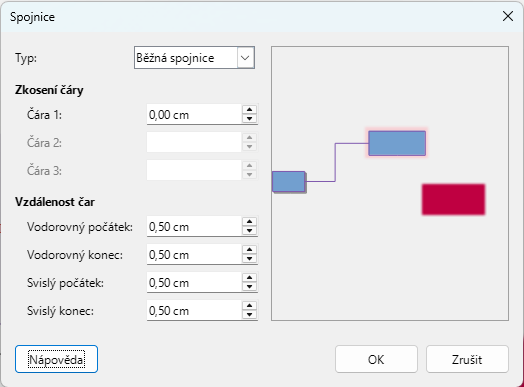Click the Vodorovný počátek input field
This screenshot has height=387, width=524.
[194, 227]
